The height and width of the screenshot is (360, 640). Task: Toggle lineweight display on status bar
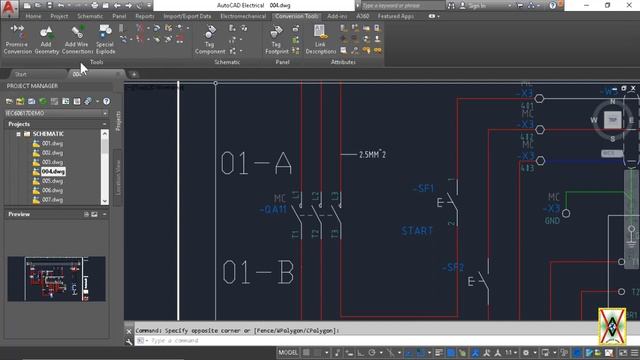click(439, 353)
